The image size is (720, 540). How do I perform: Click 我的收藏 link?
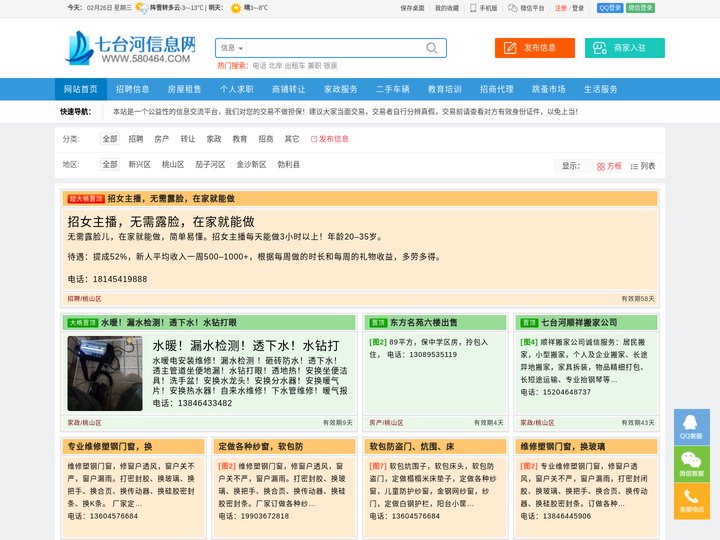pyautogui.click(x=447, y=8)
